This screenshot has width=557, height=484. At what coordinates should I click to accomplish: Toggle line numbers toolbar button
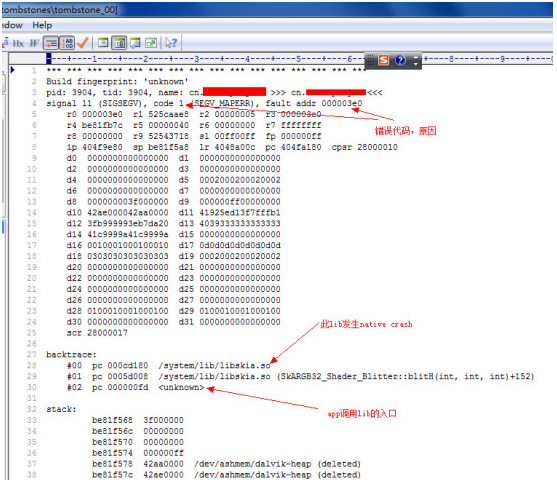(67, 43)
